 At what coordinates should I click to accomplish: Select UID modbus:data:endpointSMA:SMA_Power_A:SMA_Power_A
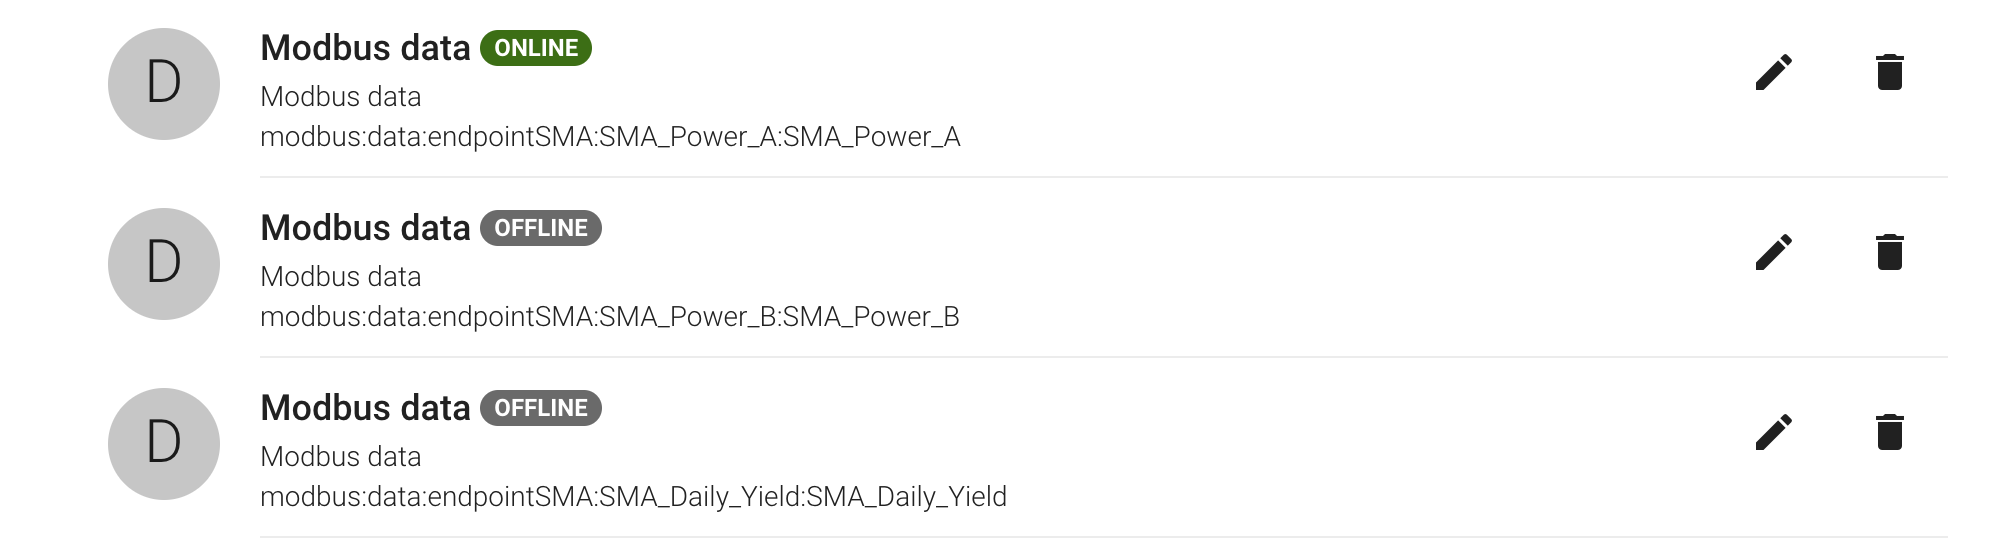[x=610, y=137]
